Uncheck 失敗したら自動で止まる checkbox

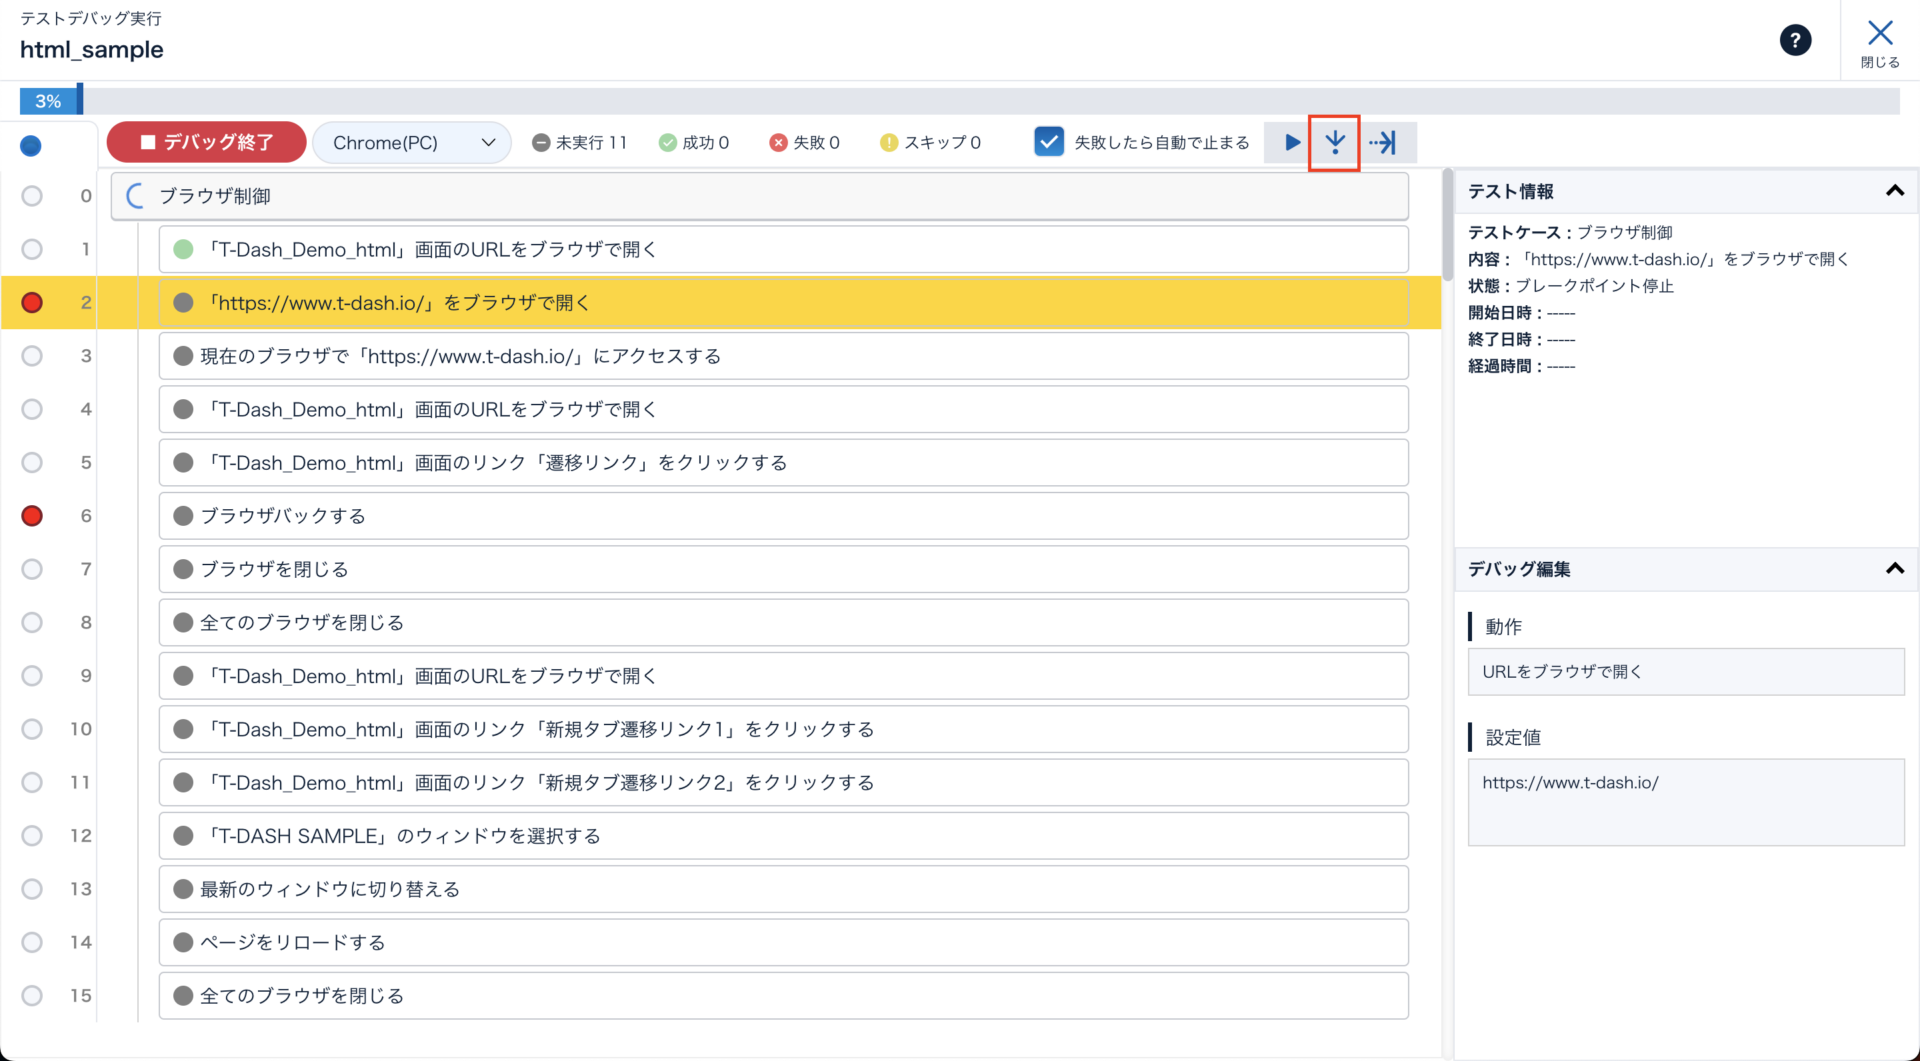coord(1049,142)
